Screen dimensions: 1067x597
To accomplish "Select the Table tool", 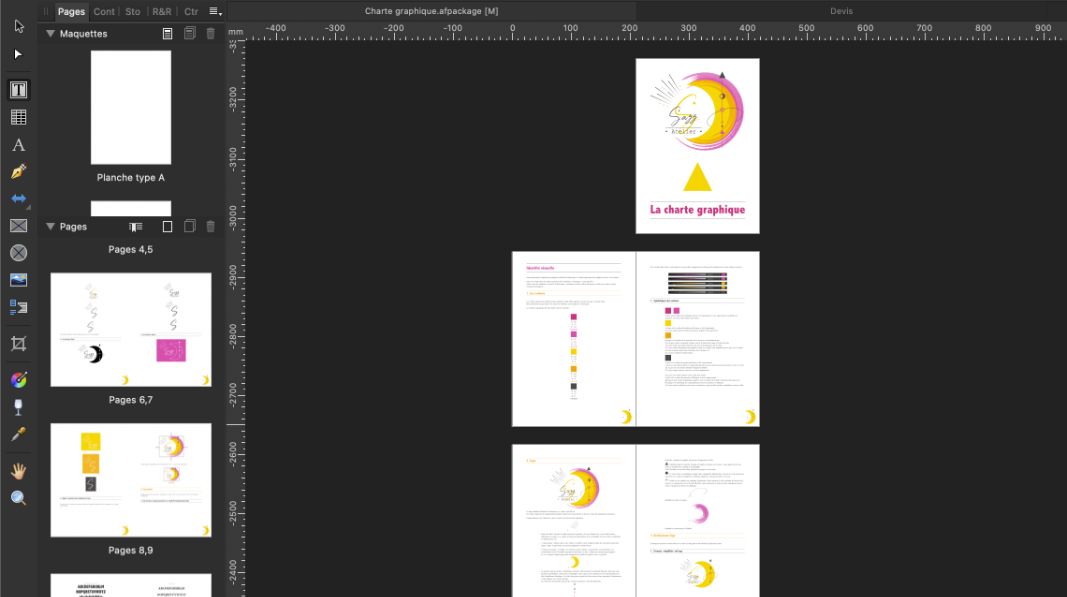I will 18,117.
